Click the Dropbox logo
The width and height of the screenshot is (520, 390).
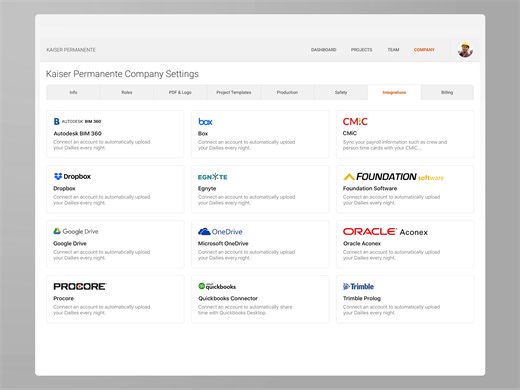72,176
